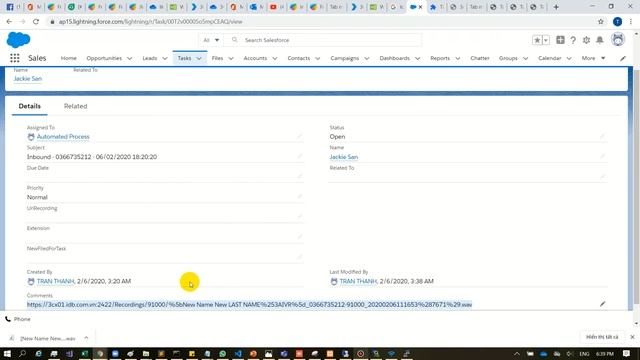
Task: Reload the browser page
Action: click(x=36, y=22)
